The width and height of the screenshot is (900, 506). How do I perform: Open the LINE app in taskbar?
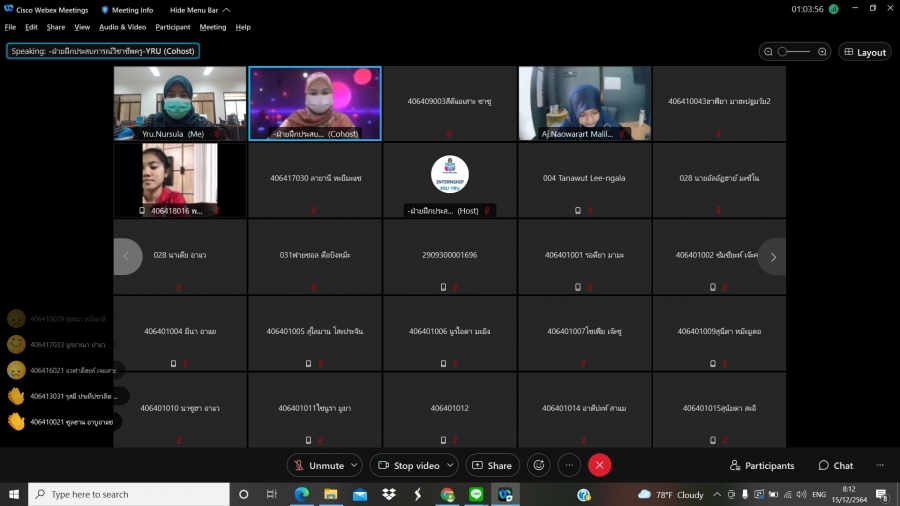click(x=476, y=494)
